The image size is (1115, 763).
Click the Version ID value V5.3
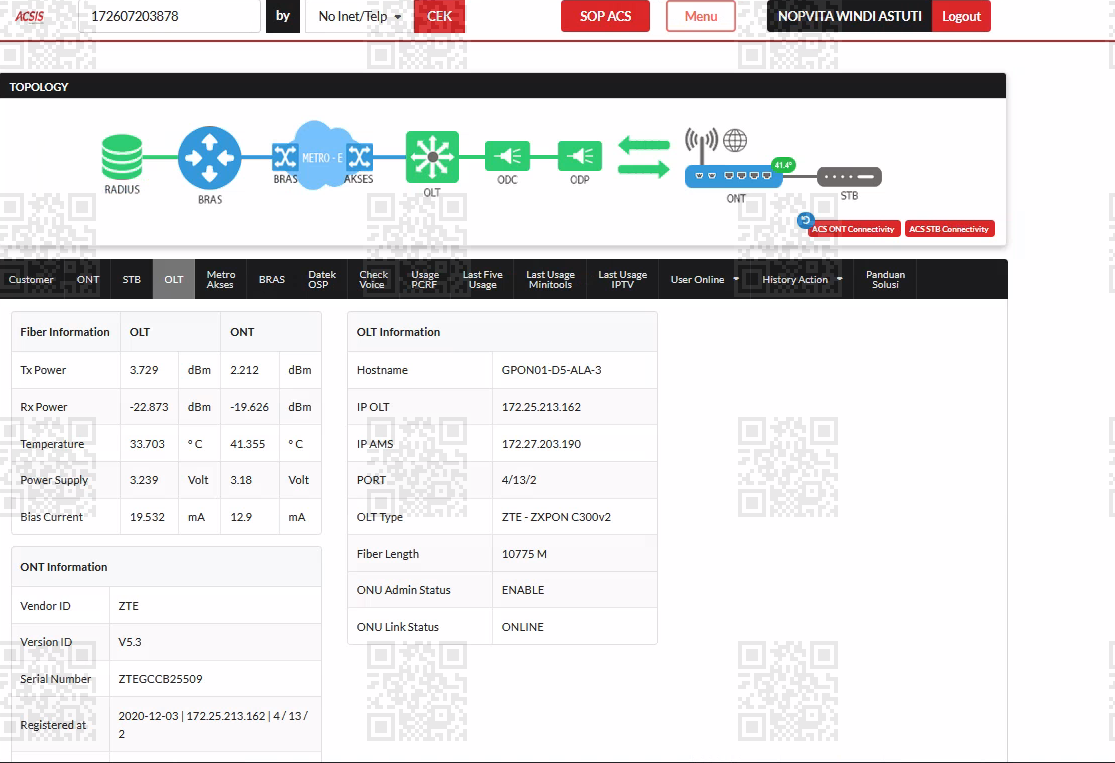[130, 642]
